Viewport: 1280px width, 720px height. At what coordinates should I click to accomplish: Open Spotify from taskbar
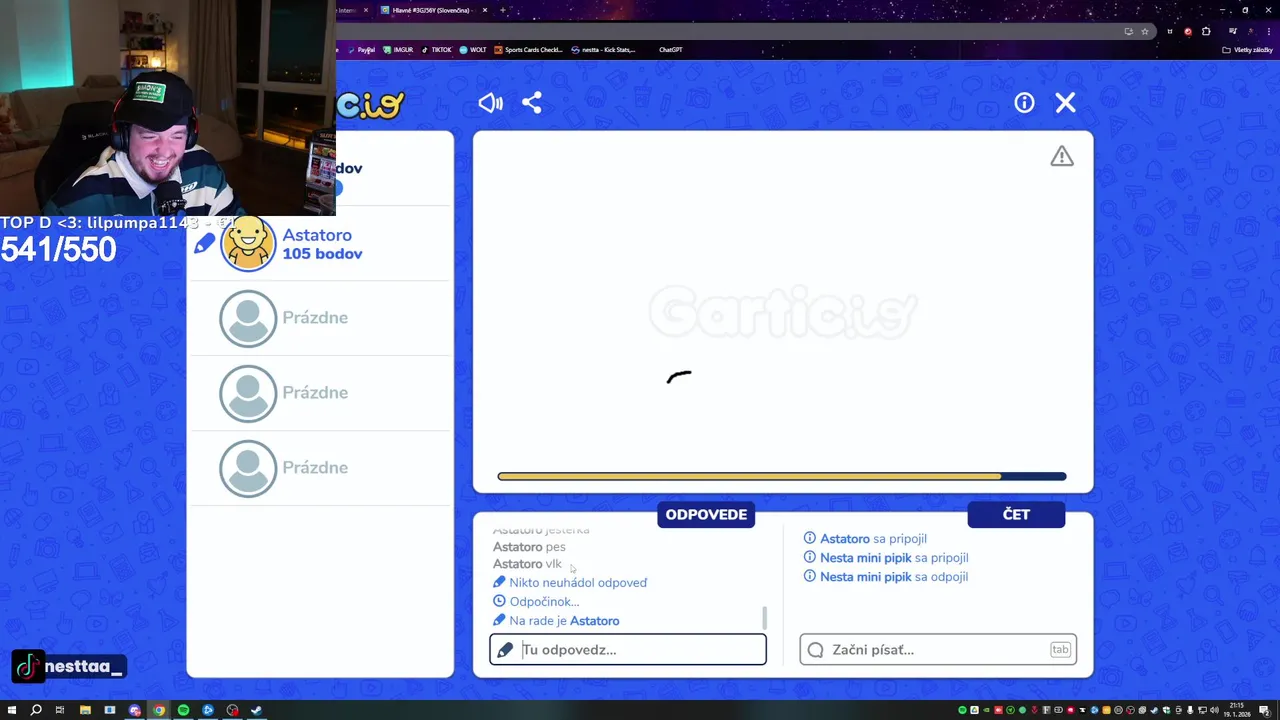click(x=183, y=710)
